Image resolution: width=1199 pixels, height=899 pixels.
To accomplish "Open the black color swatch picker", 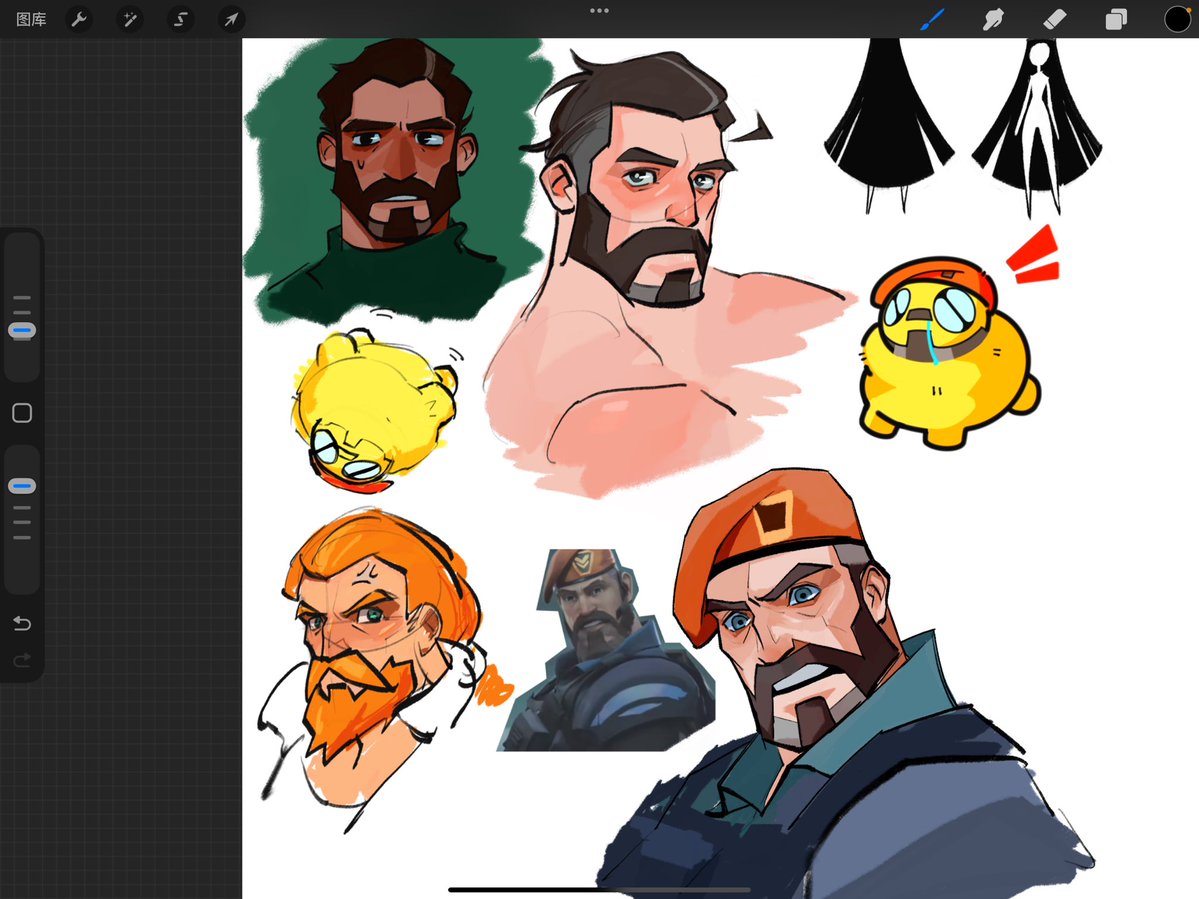I will pos(1178,19).
